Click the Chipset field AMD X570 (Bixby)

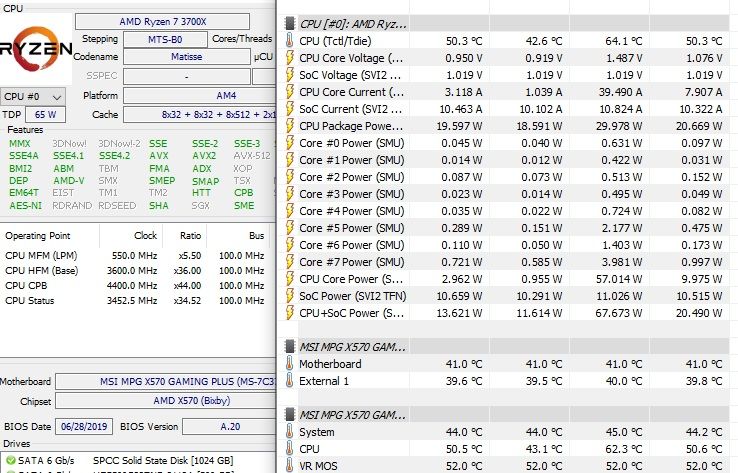pyautogui.click(x=166, y=401)
